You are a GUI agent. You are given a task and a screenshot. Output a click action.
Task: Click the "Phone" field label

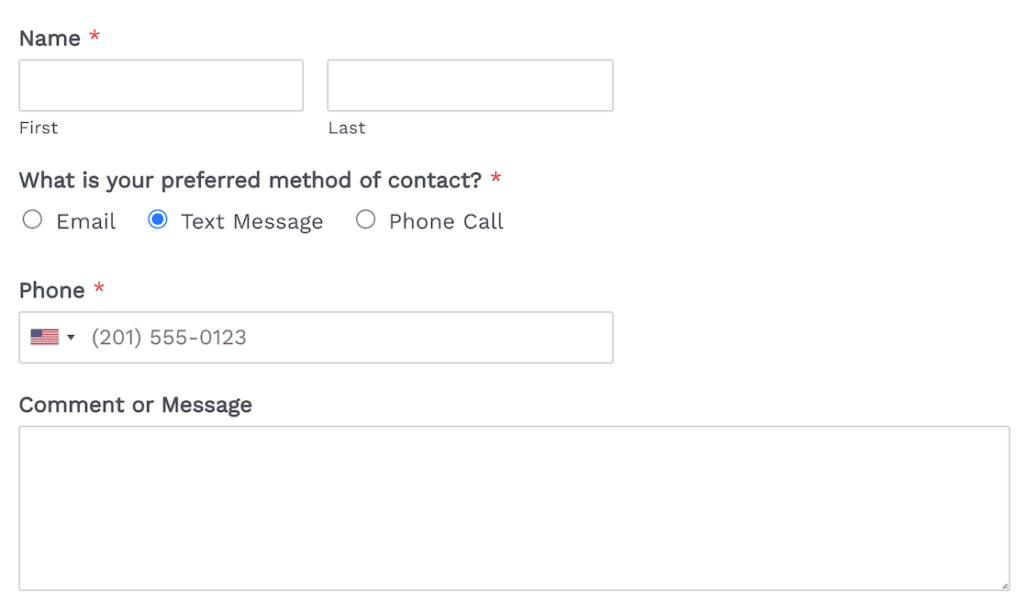click(x=52, y=290)
